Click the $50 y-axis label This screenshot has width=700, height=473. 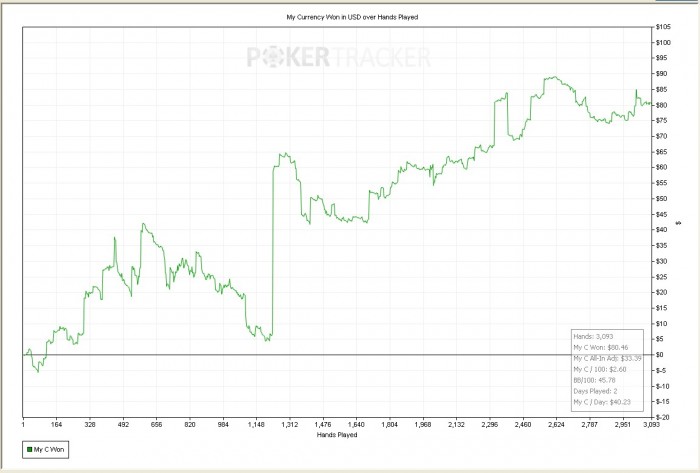662,199
